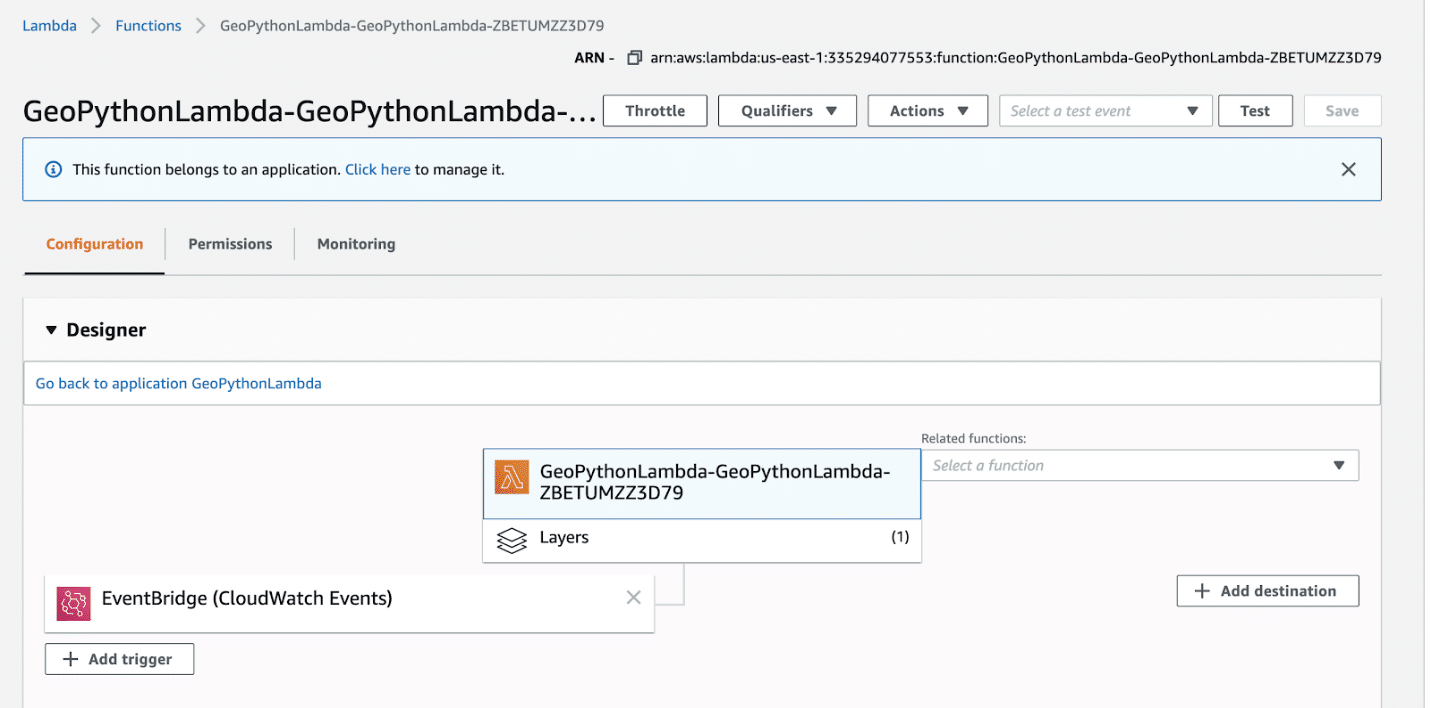This screenshot has height=708, width=1431.
Task: Click the Select a function input field
Action: click(x=1100, y=465)
